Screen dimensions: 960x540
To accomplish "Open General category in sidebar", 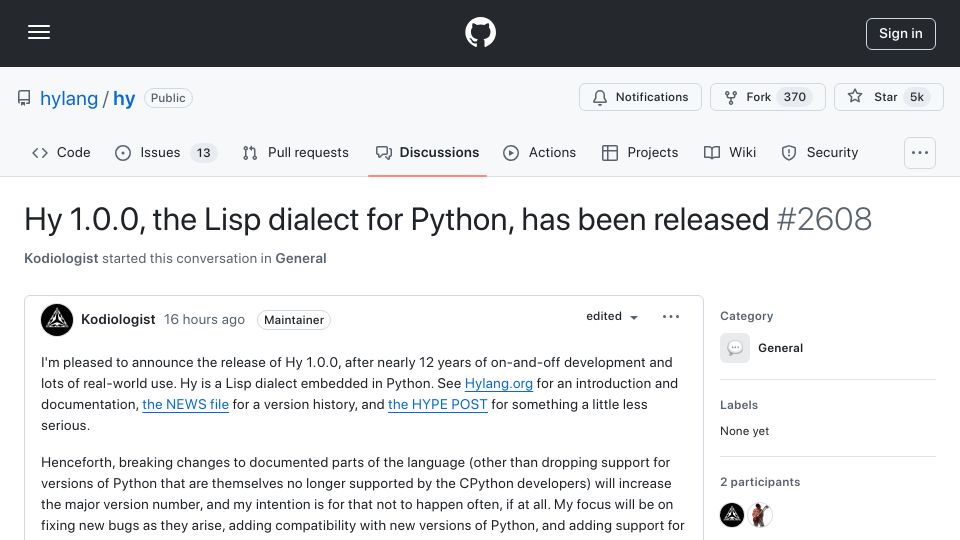I will [x=780, y=348].
